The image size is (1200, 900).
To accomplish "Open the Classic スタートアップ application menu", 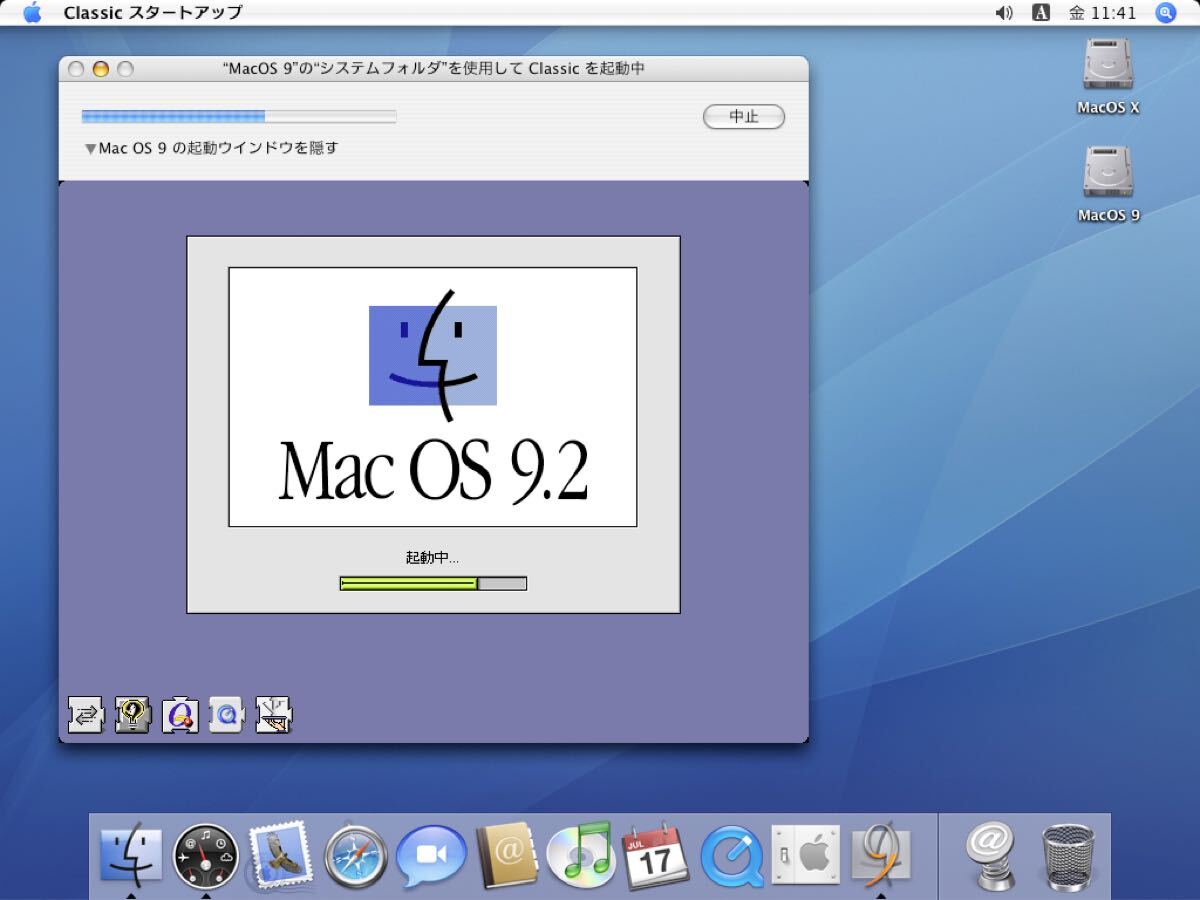I will coord(153,13).
